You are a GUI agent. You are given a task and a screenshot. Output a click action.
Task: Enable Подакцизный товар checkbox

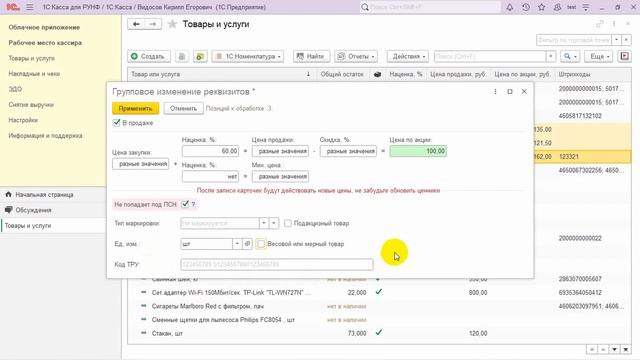(288, 223)
